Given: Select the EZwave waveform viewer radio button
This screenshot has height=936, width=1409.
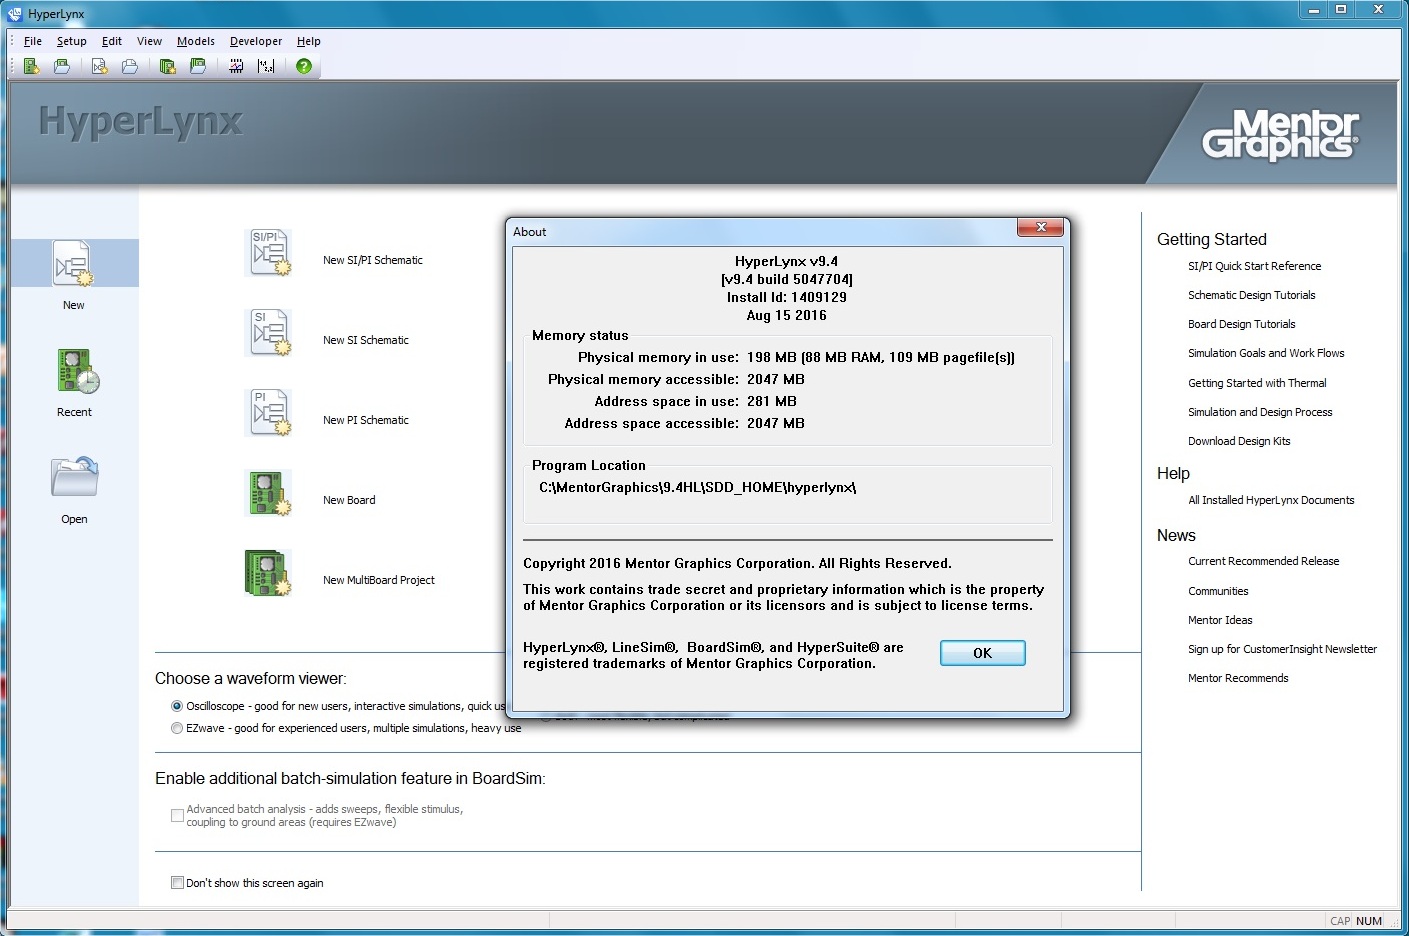Looking at the screenshot, I should [177, 728].
